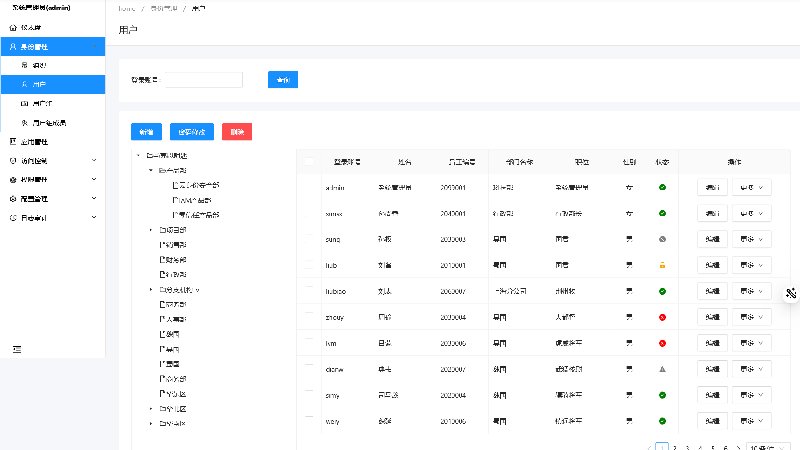Screen dimensions: 800x450
Task: Tick the checkbox for the sunq row
Action: [x=309, y=239]
